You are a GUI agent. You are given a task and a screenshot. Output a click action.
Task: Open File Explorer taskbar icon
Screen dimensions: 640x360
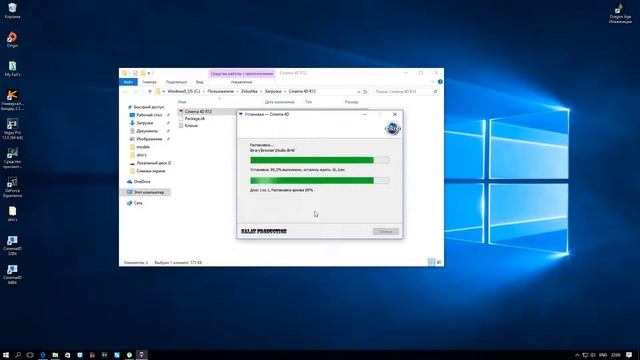pyautogui.click(x=55, y=355)
